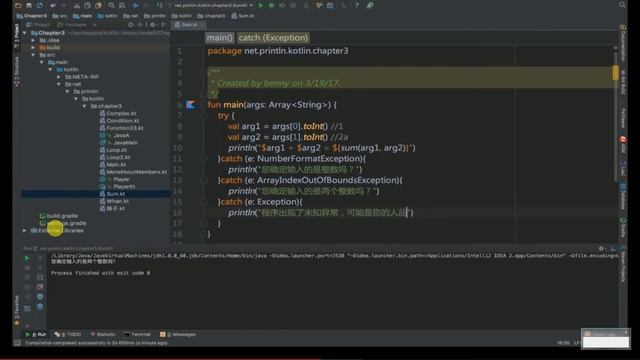The height and width of the screenshot is (360, 640).
Task: Expand the .idea folder
Action: coord(33,40)
